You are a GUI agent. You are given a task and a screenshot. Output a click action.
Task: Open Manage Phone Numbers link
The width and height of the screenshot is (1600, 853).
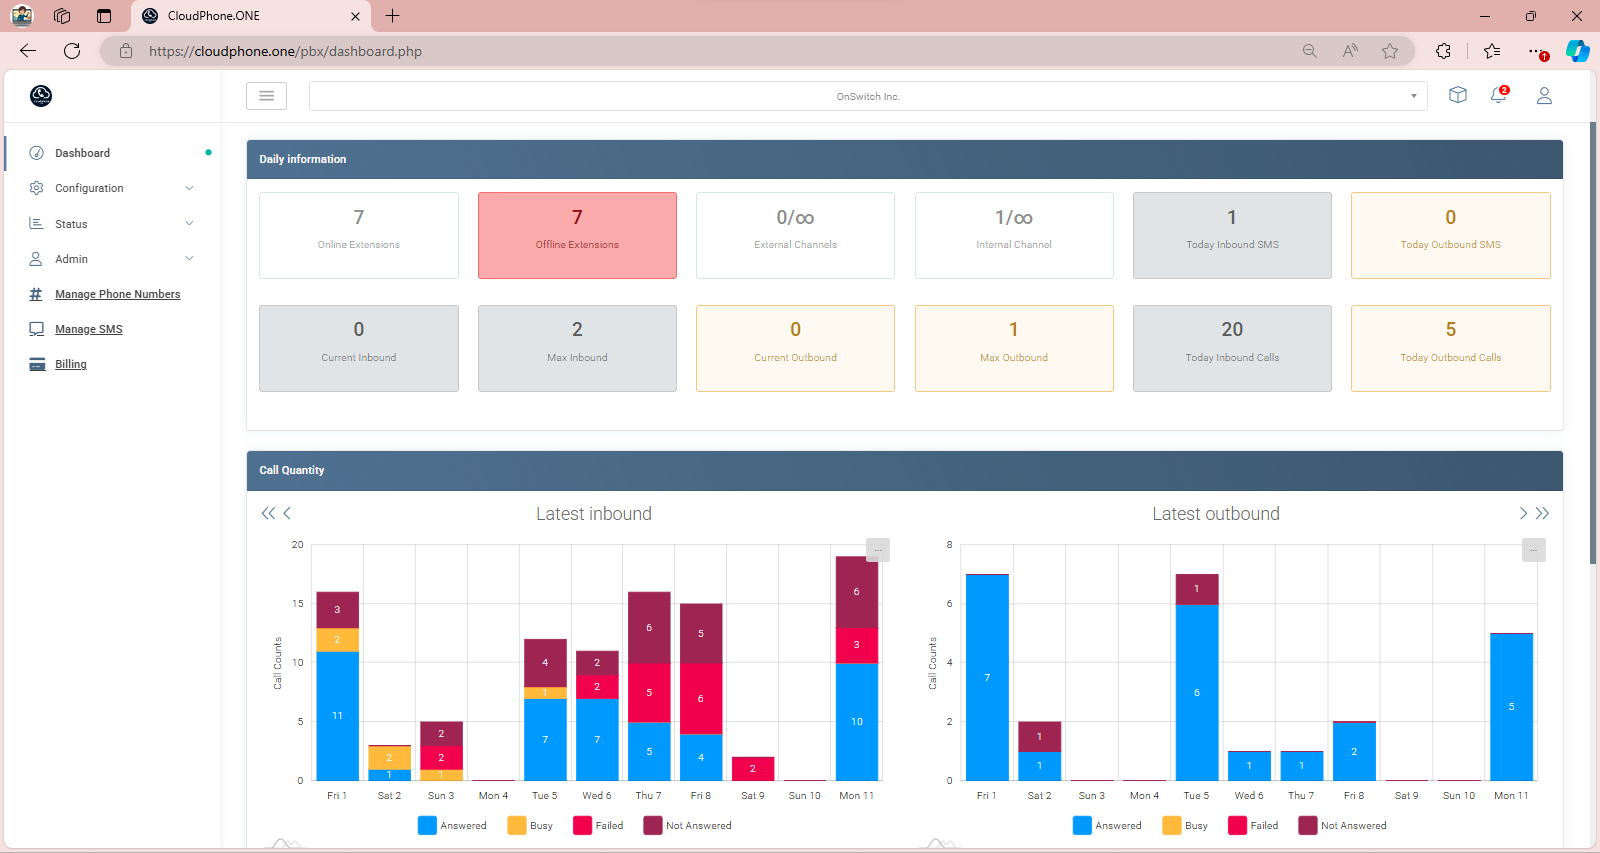point(117,294)
